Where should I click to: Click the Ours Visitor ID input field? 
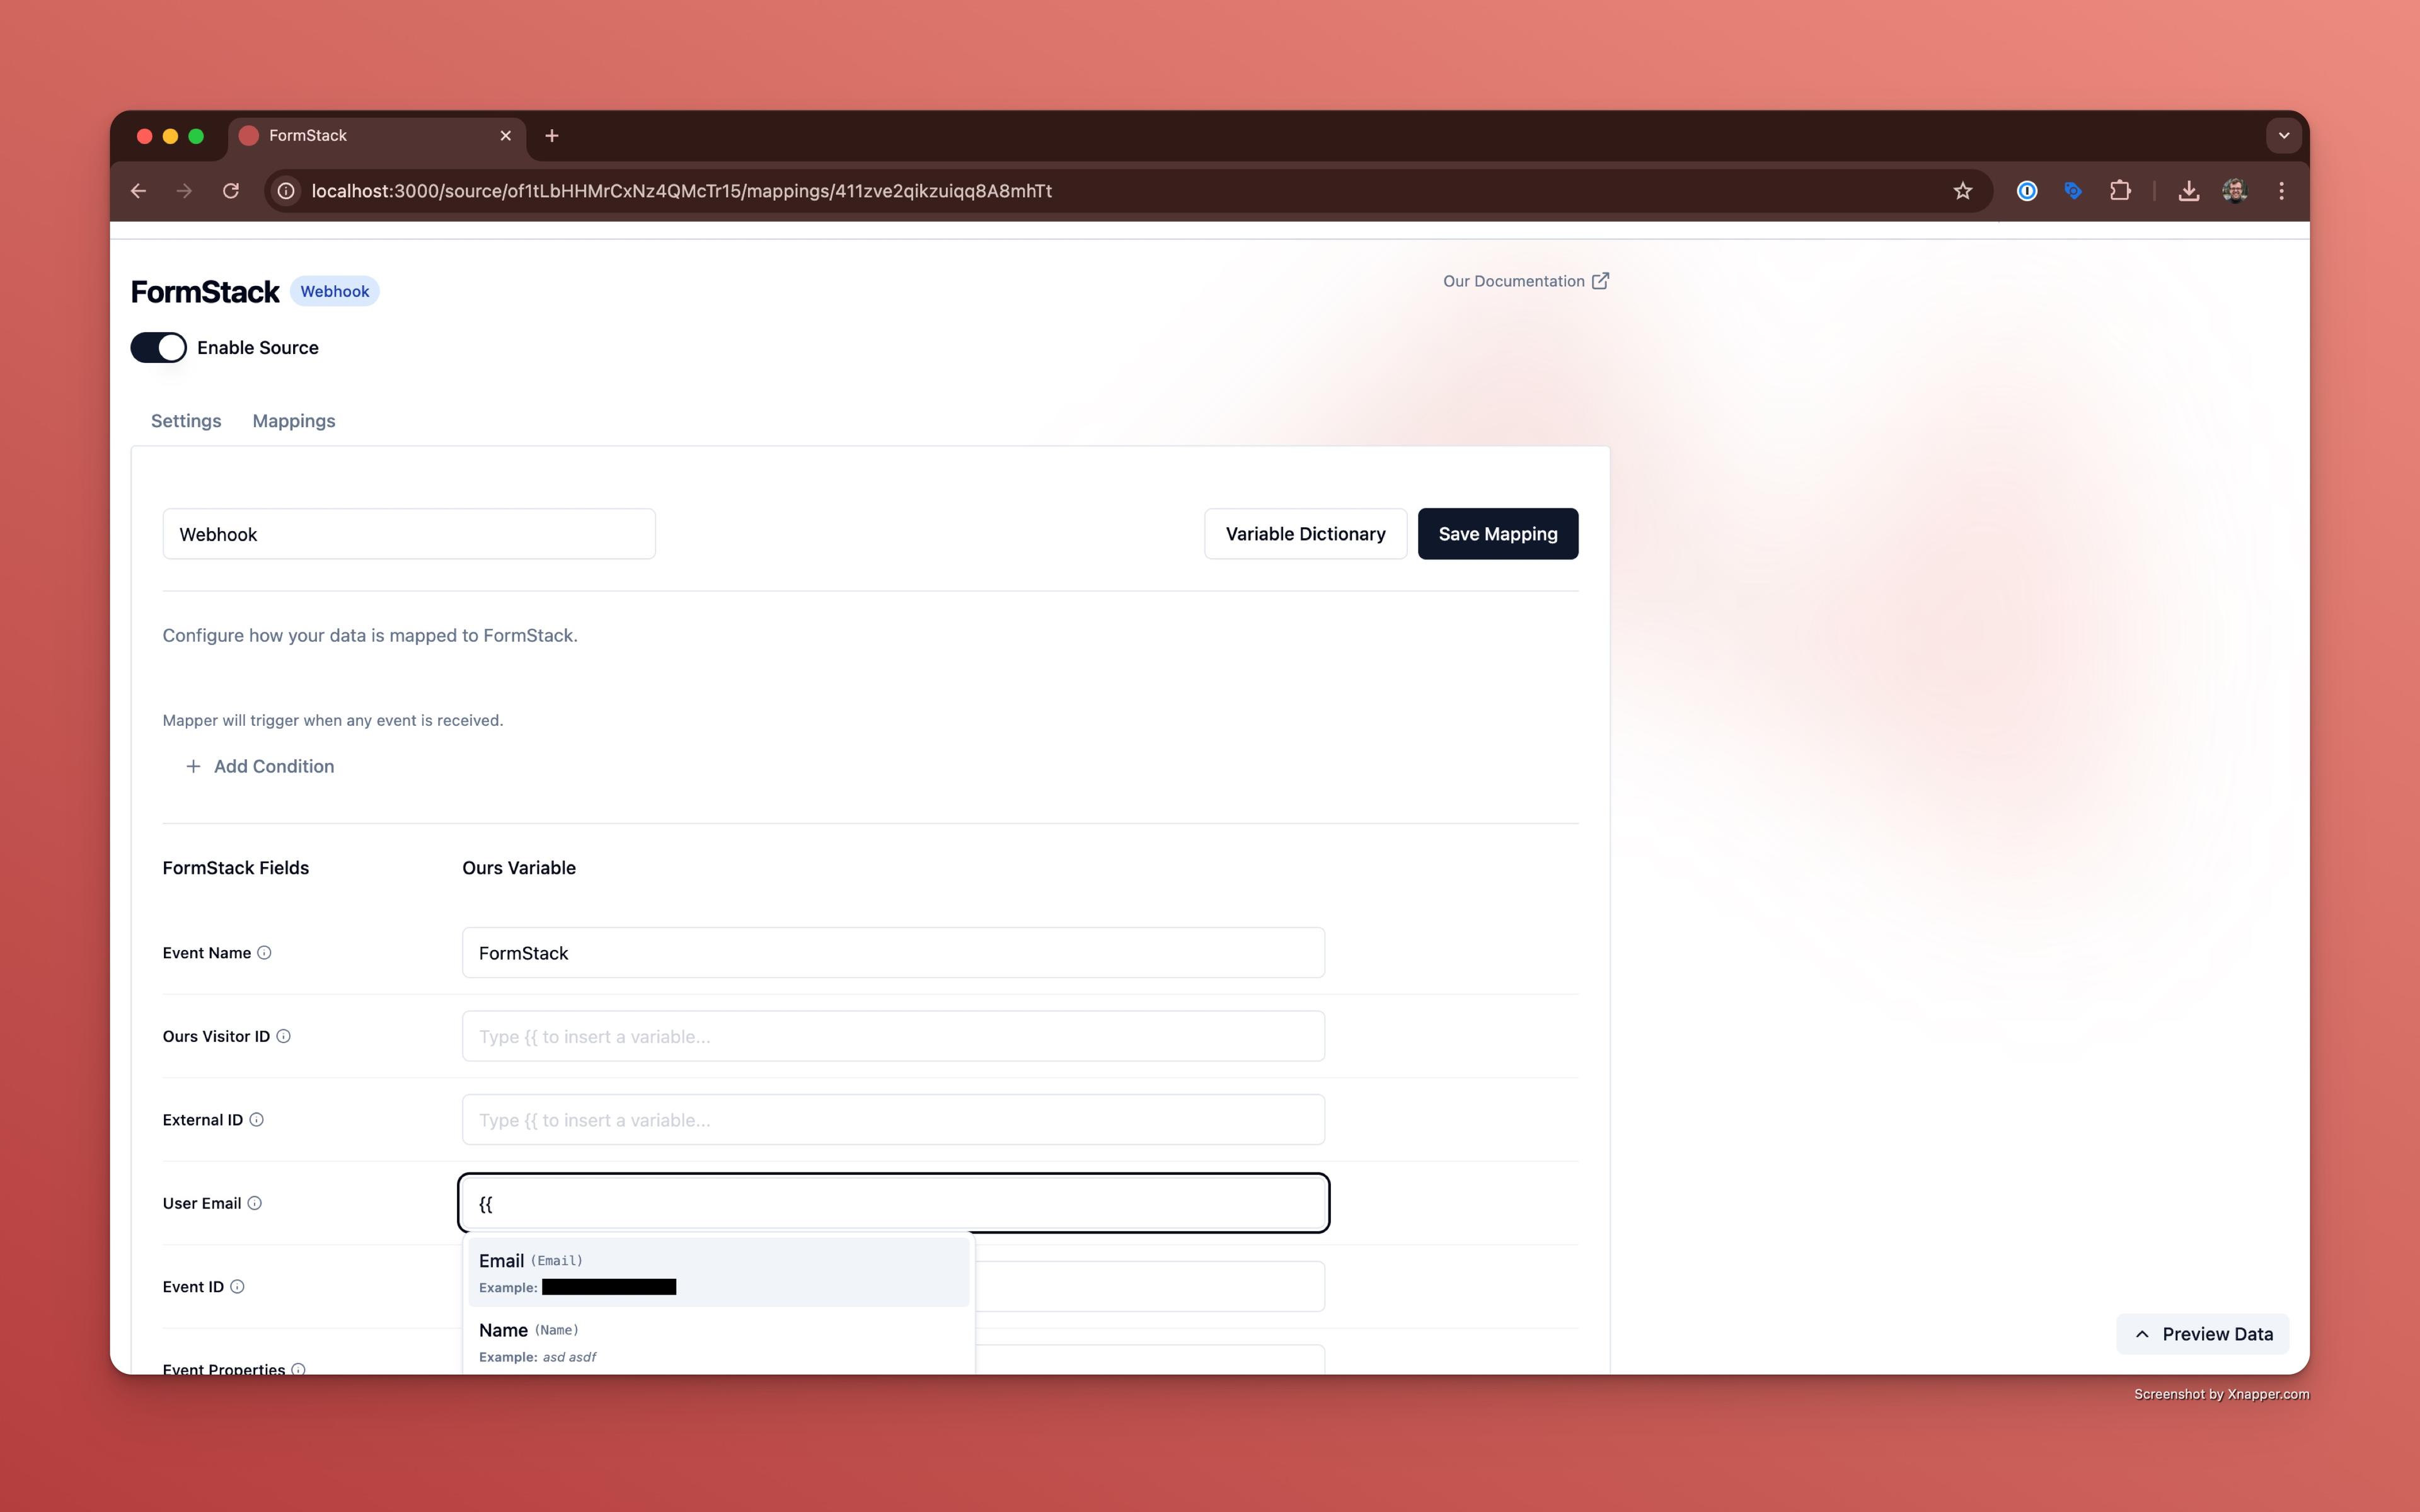[893, 1036]
